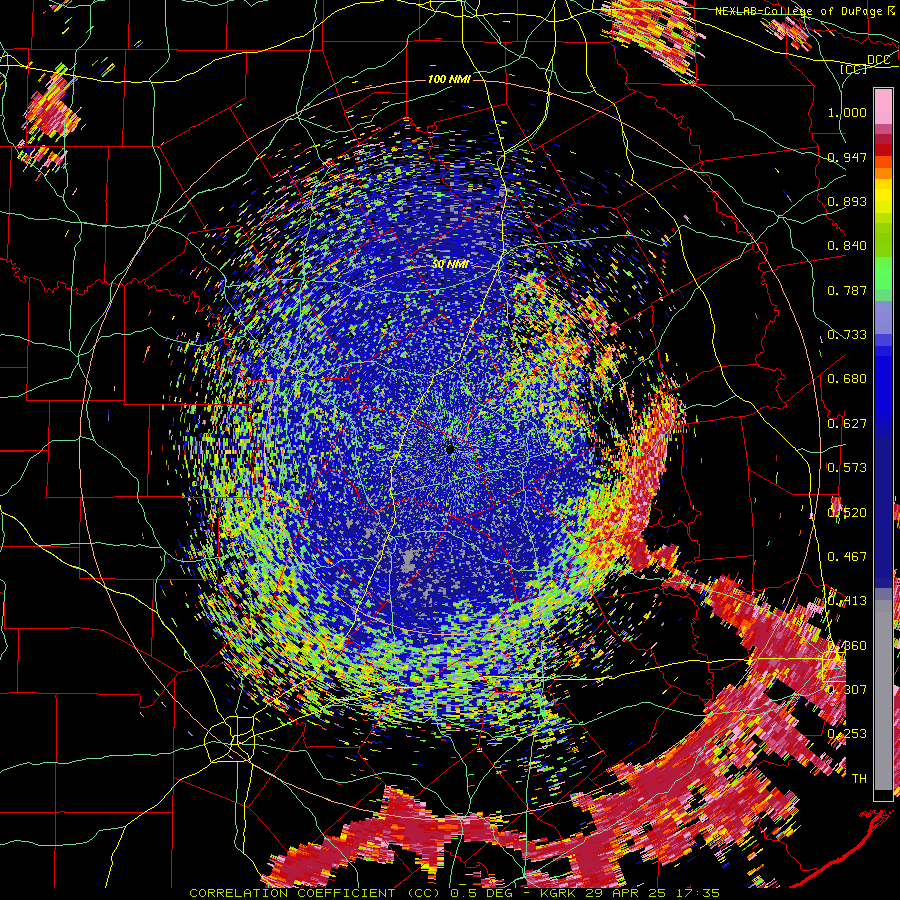This screenshot has width=900, height=900.
Task: Pick the light pink top color scale segment
Action: coord(883,106)
